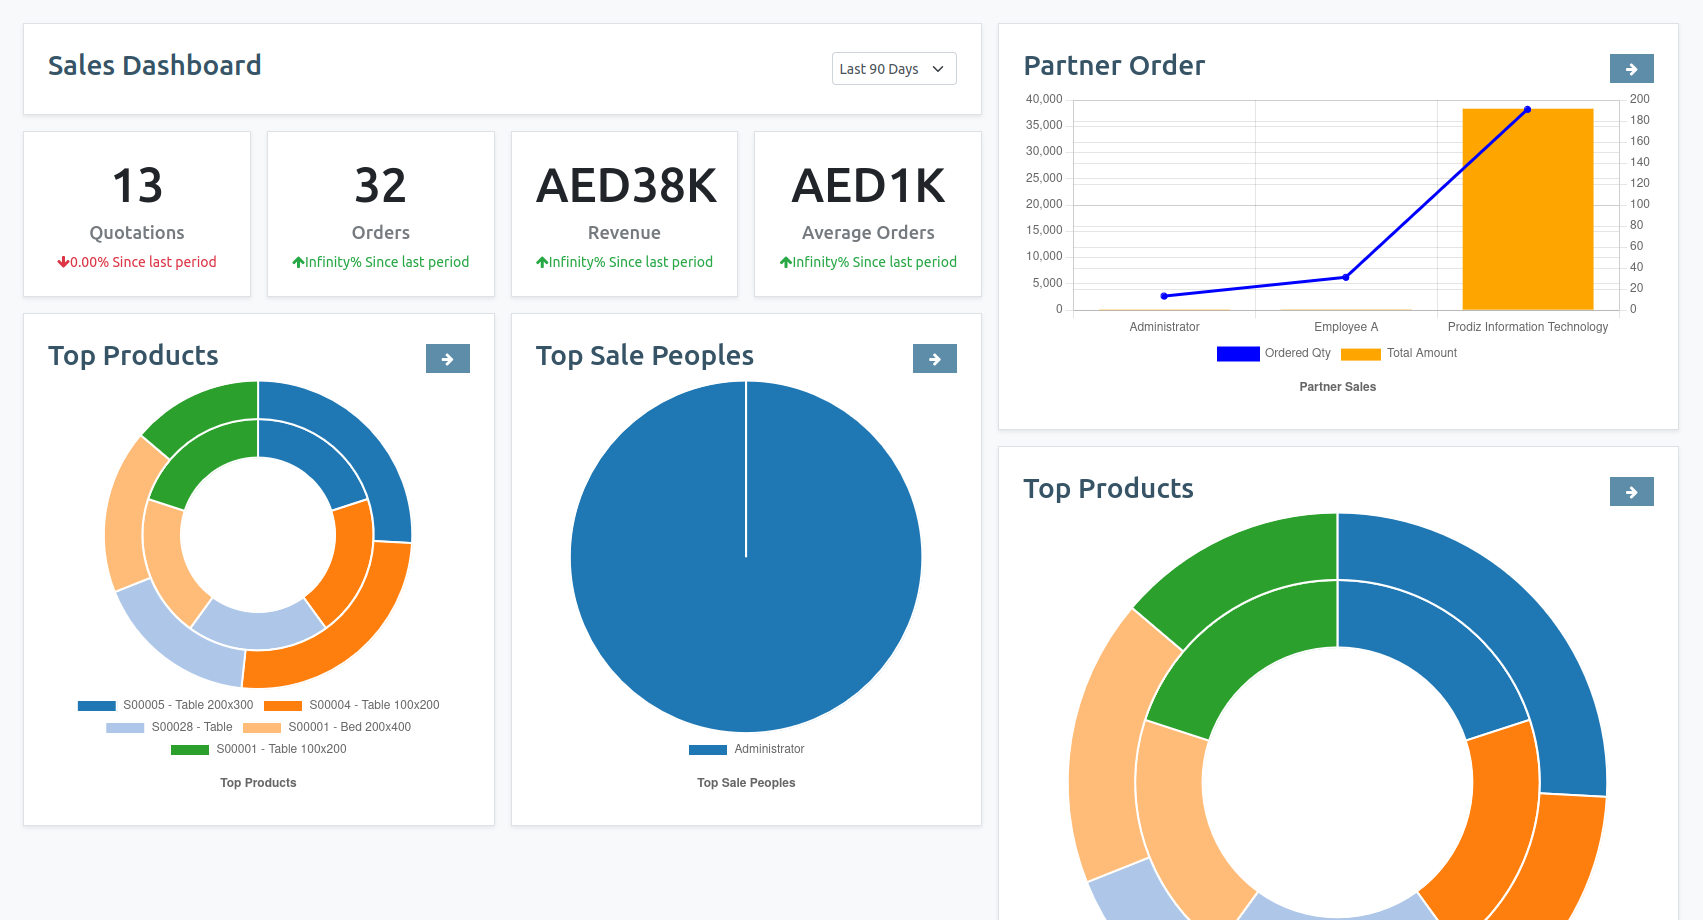Toggle Ordered Qty legend swatch
This screenshot has width=1703, height=920.
coord(1238,353)
